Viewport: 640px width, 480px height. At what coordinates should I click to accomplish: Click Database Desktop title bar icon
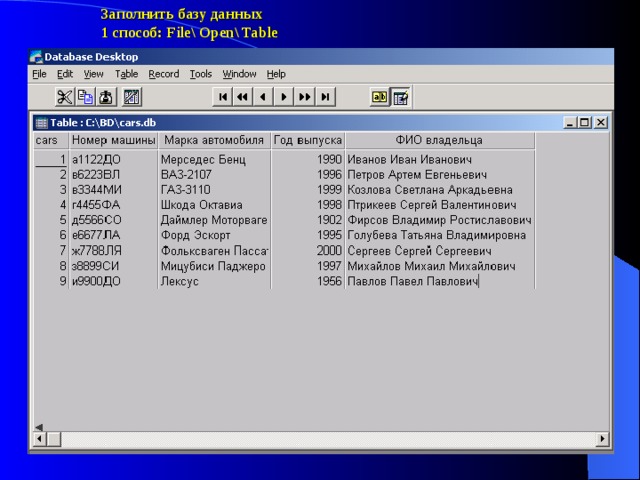coord(36,56)
